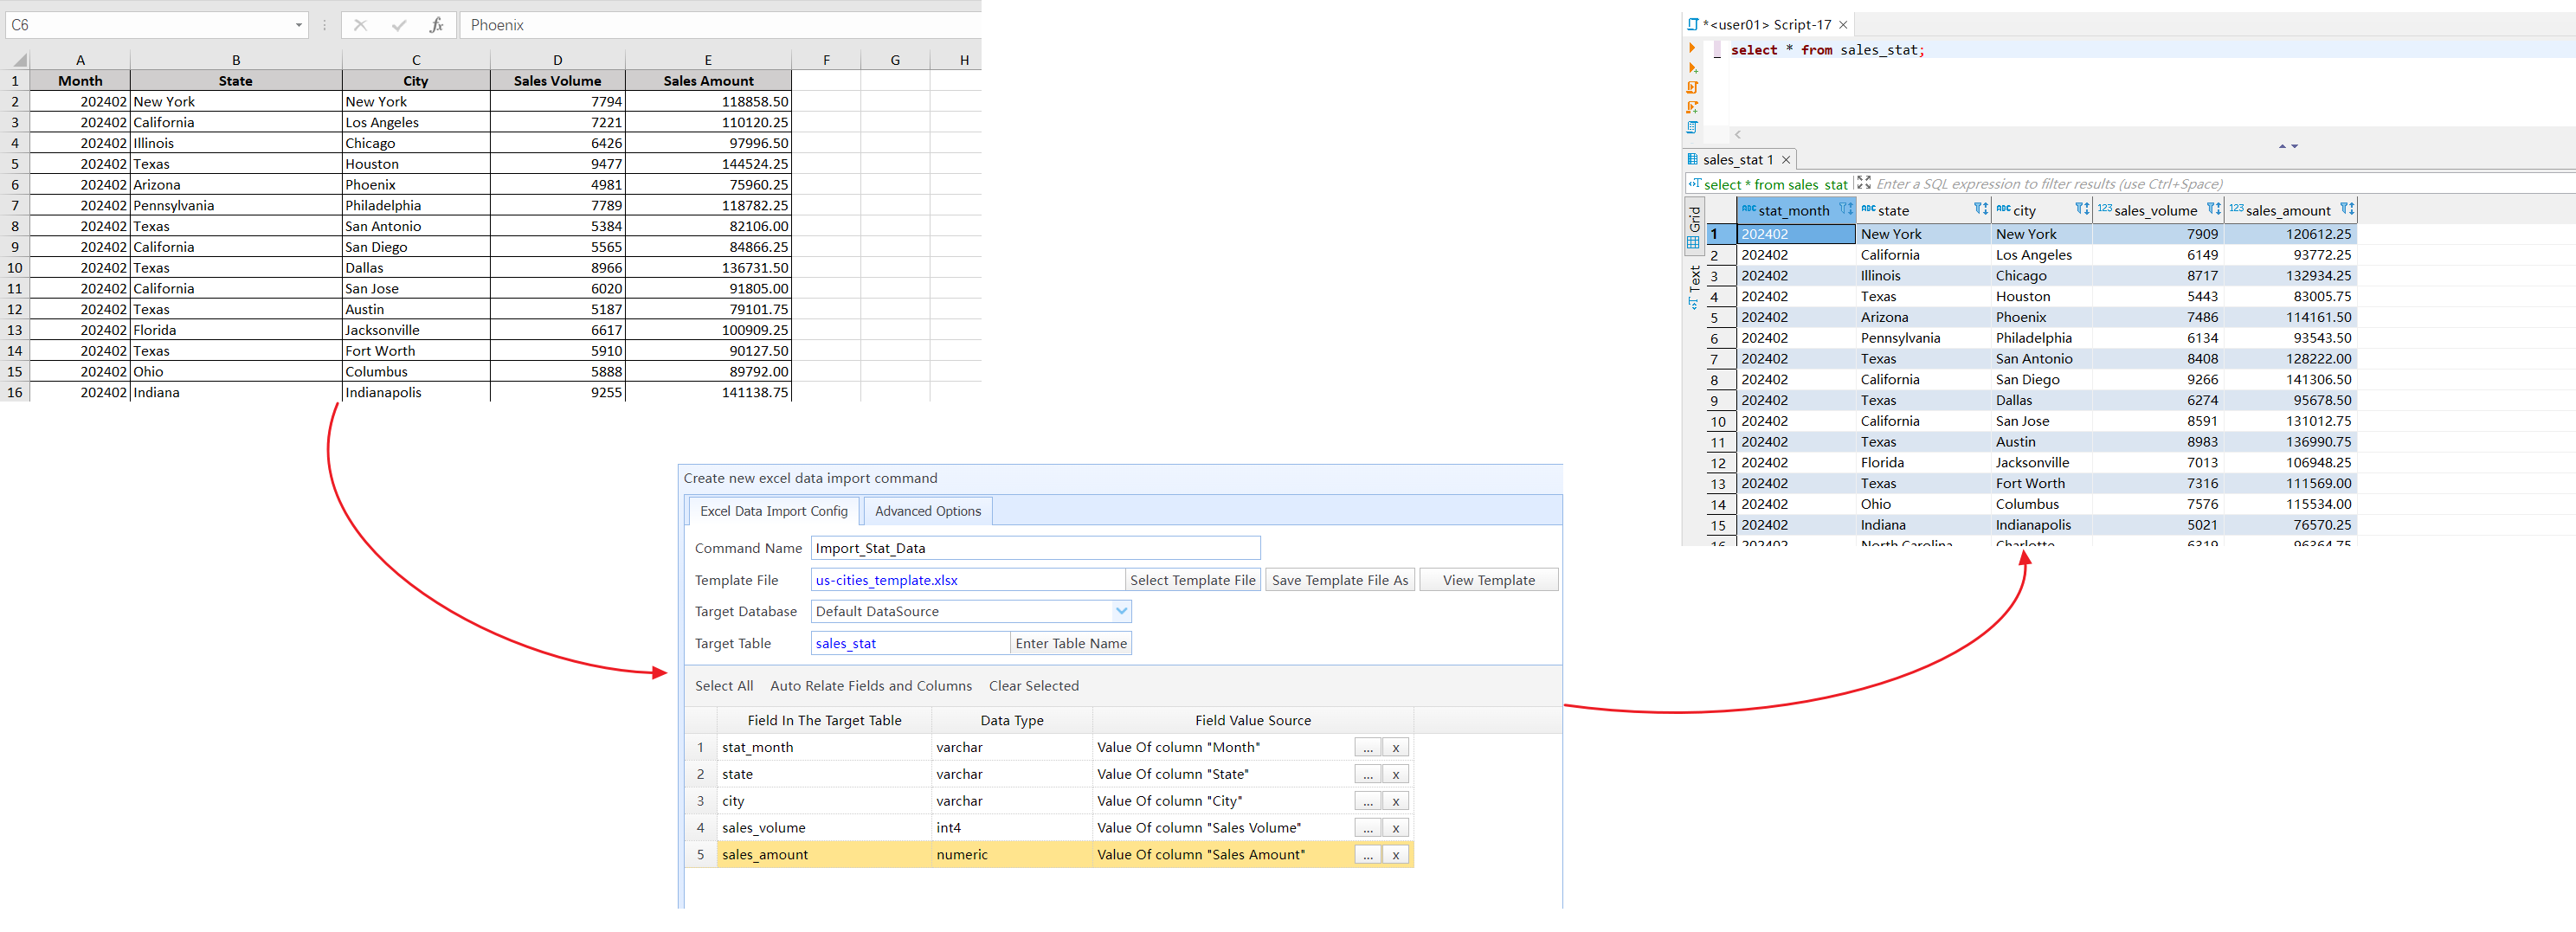
Task: Click the Clear Selected link
Action: click(1033, 686)
